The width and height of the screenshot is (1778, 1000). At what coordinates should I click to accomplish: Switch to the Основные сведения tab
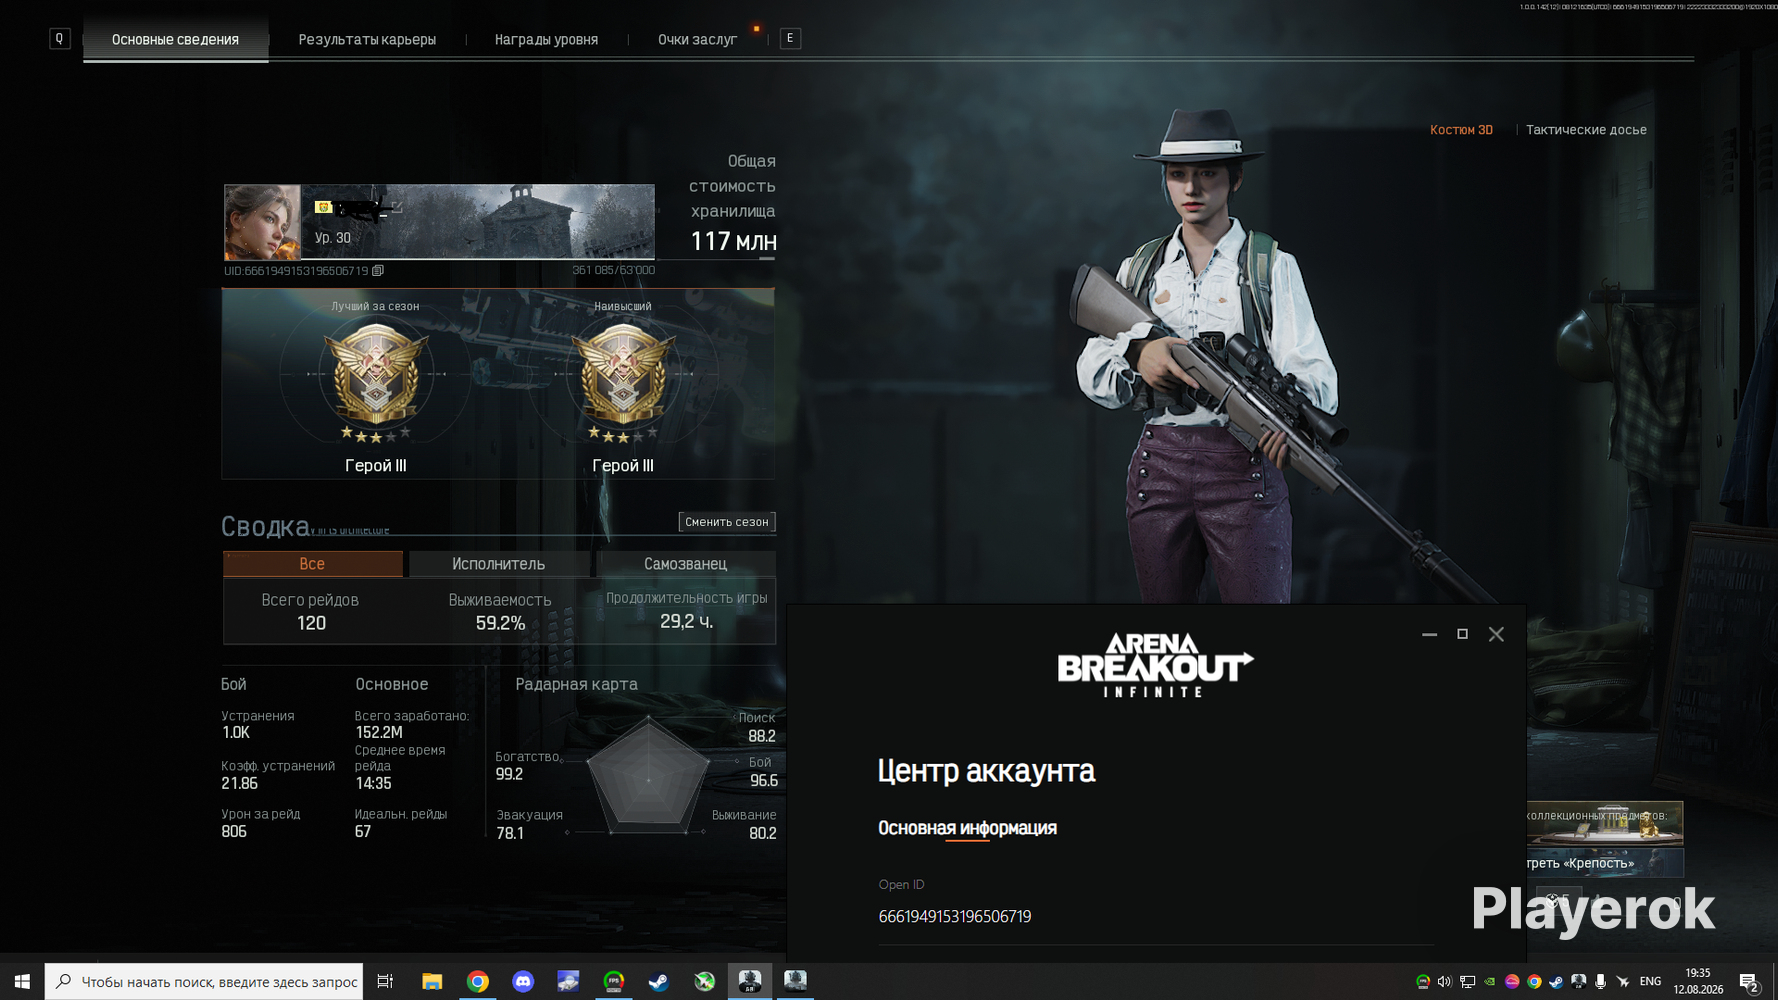pos(175,40)
